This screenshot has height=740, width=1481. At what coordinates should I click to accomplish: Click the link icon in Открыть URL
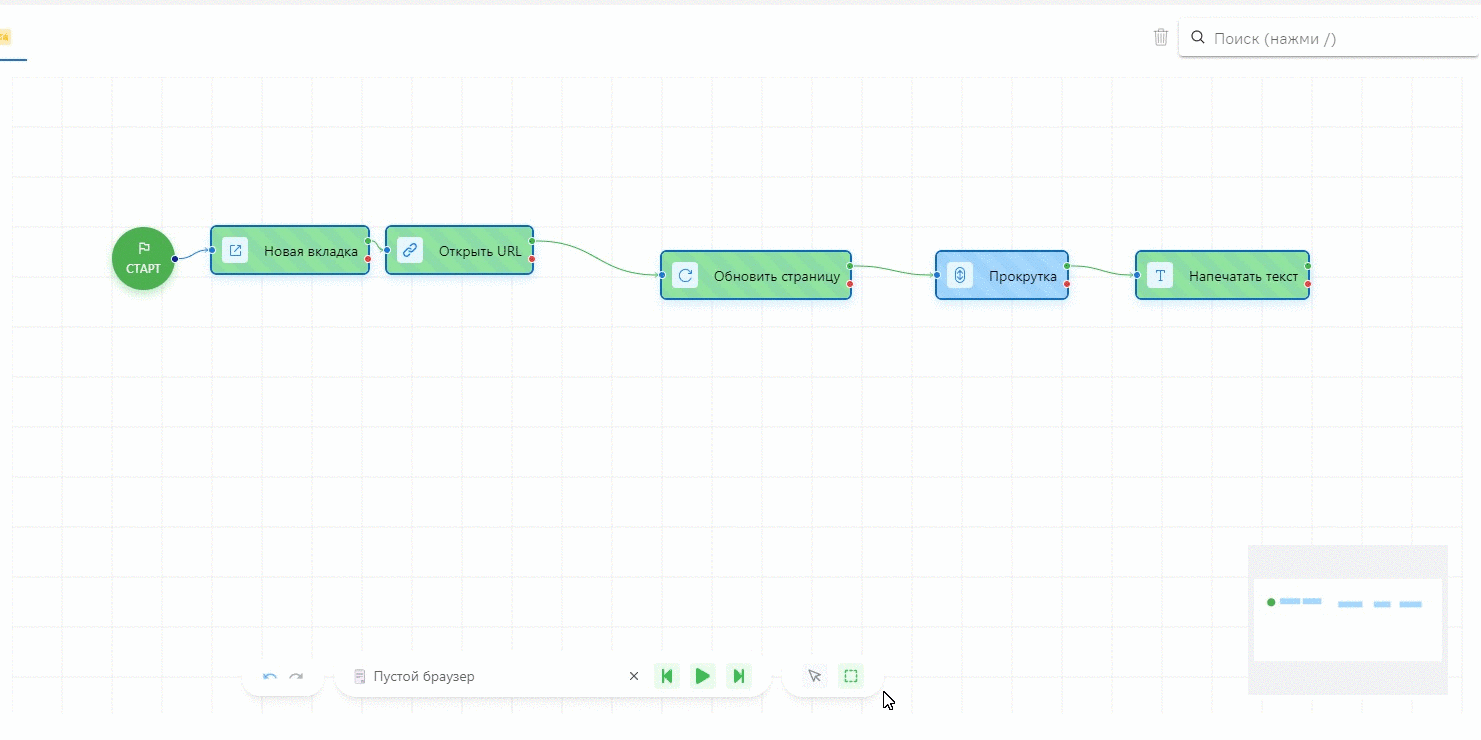(x=410, y=251)
